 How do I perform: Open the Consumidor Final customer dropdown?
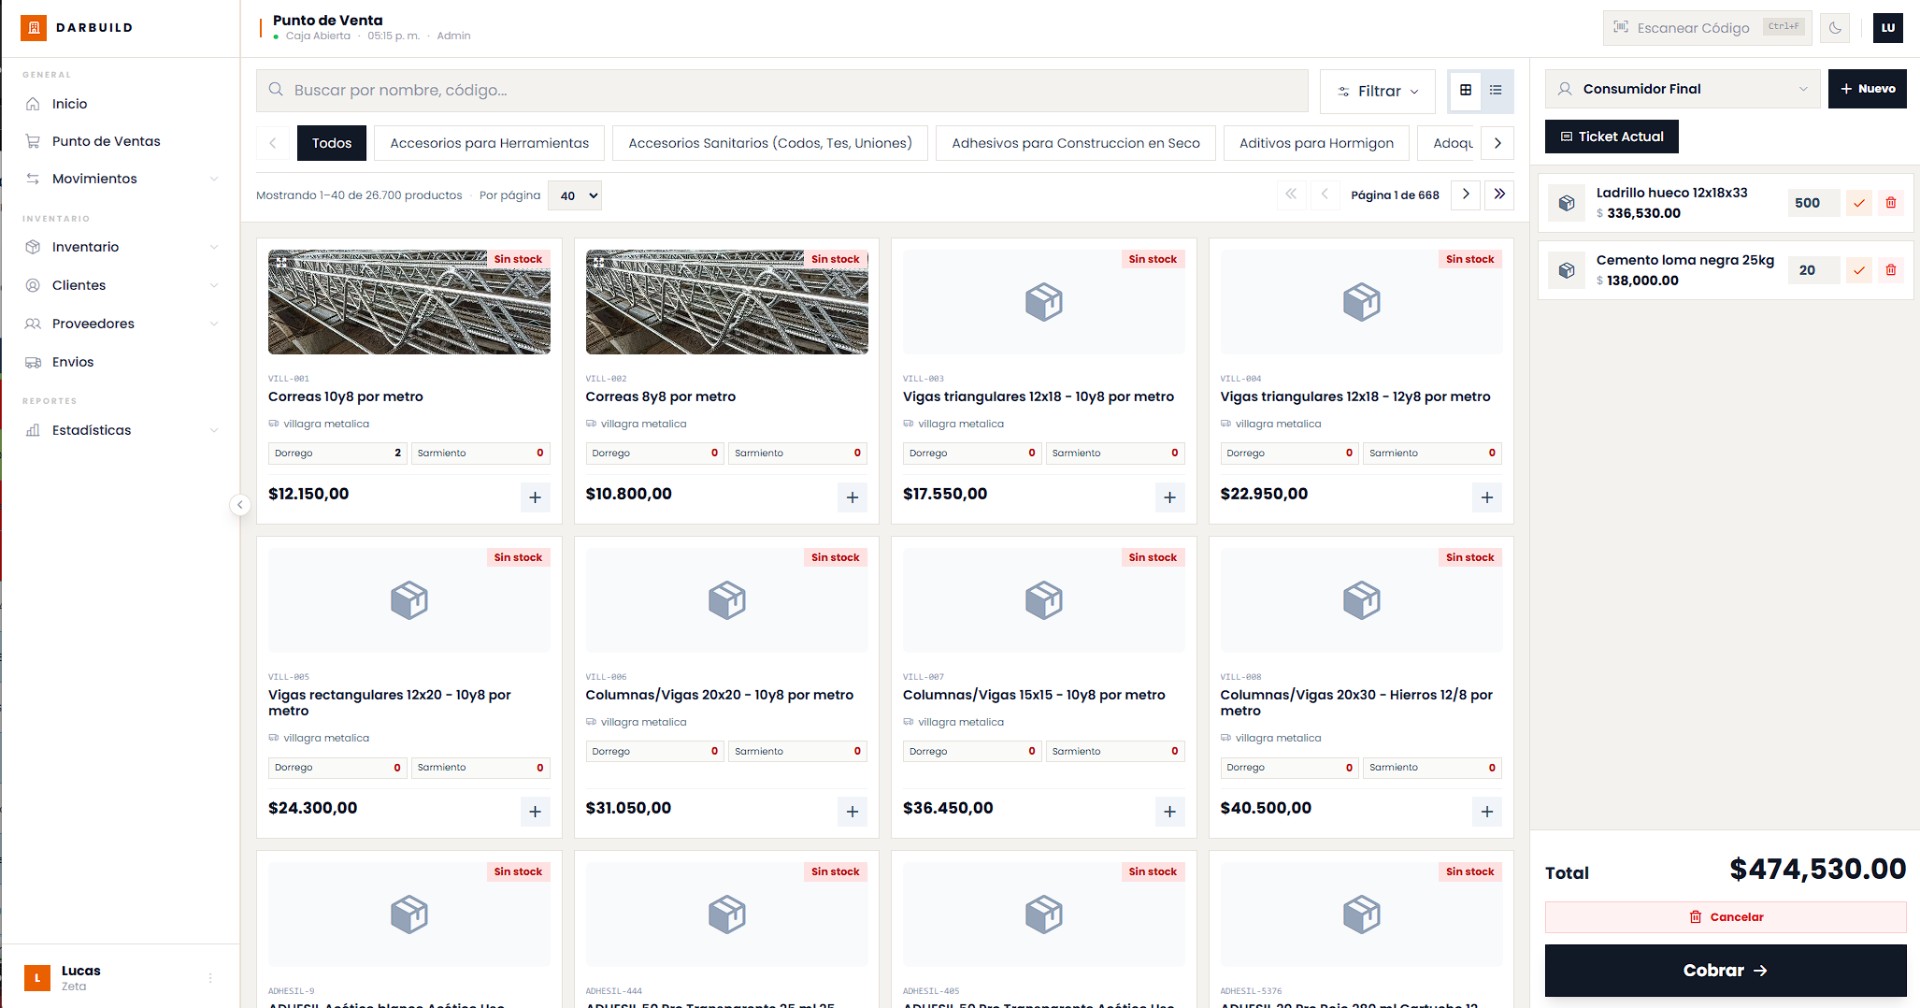pyautogui.click(x=1683, y=89)
